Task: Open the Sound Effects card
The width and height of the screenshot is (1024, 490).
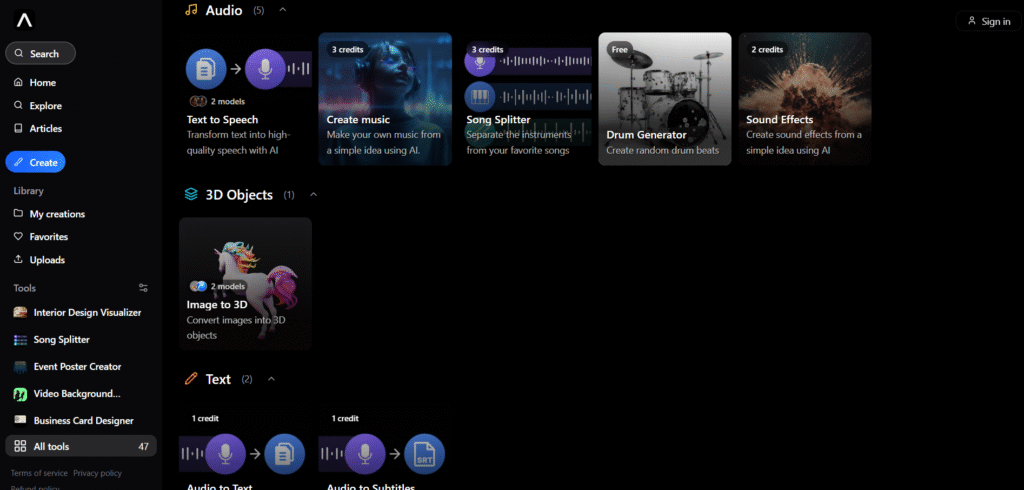Action: point(805,99)
